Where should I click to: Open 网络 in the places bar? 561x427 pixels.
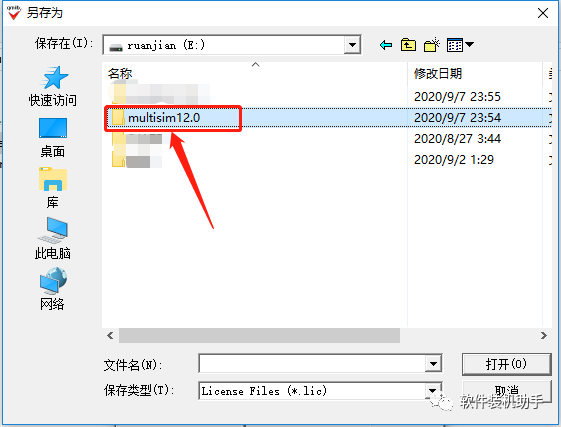pos(53,290)
